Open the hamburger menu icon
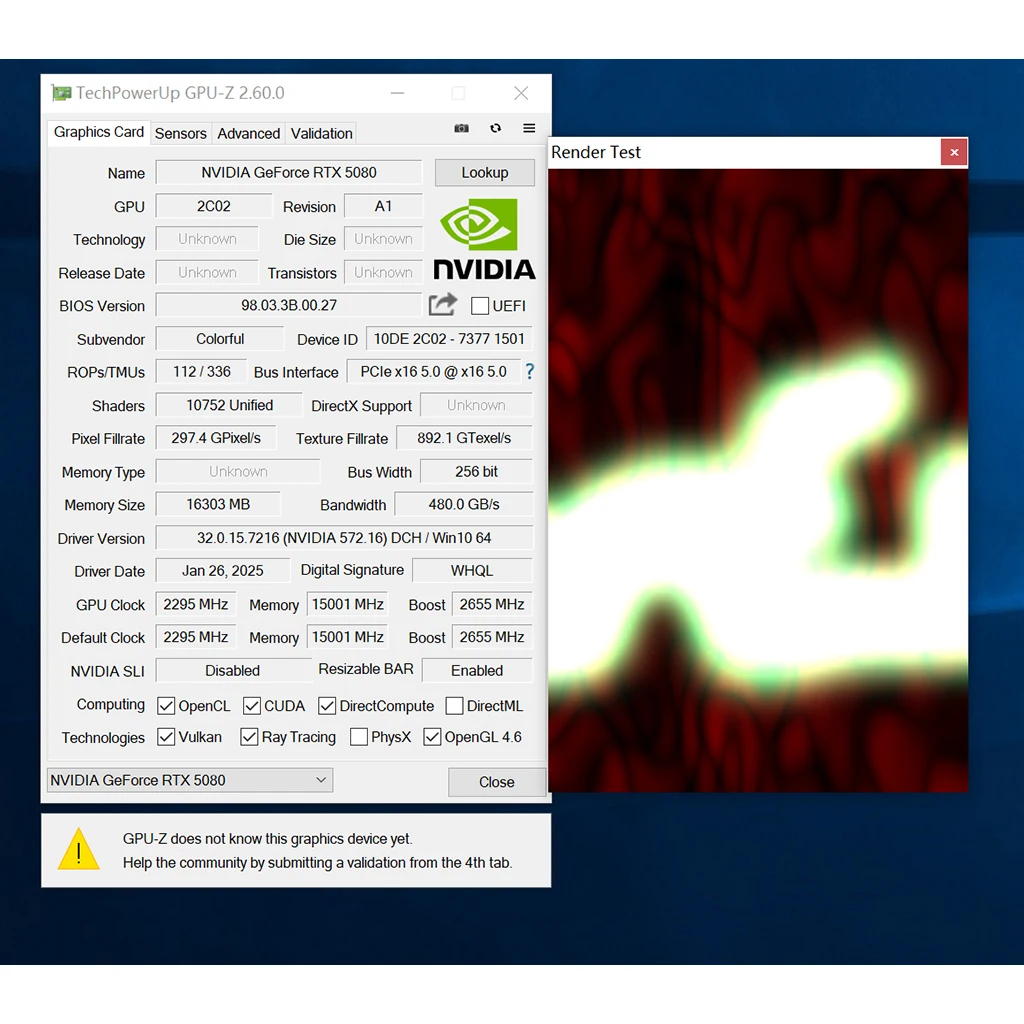 pyautogui.click(x=529, y=129)
